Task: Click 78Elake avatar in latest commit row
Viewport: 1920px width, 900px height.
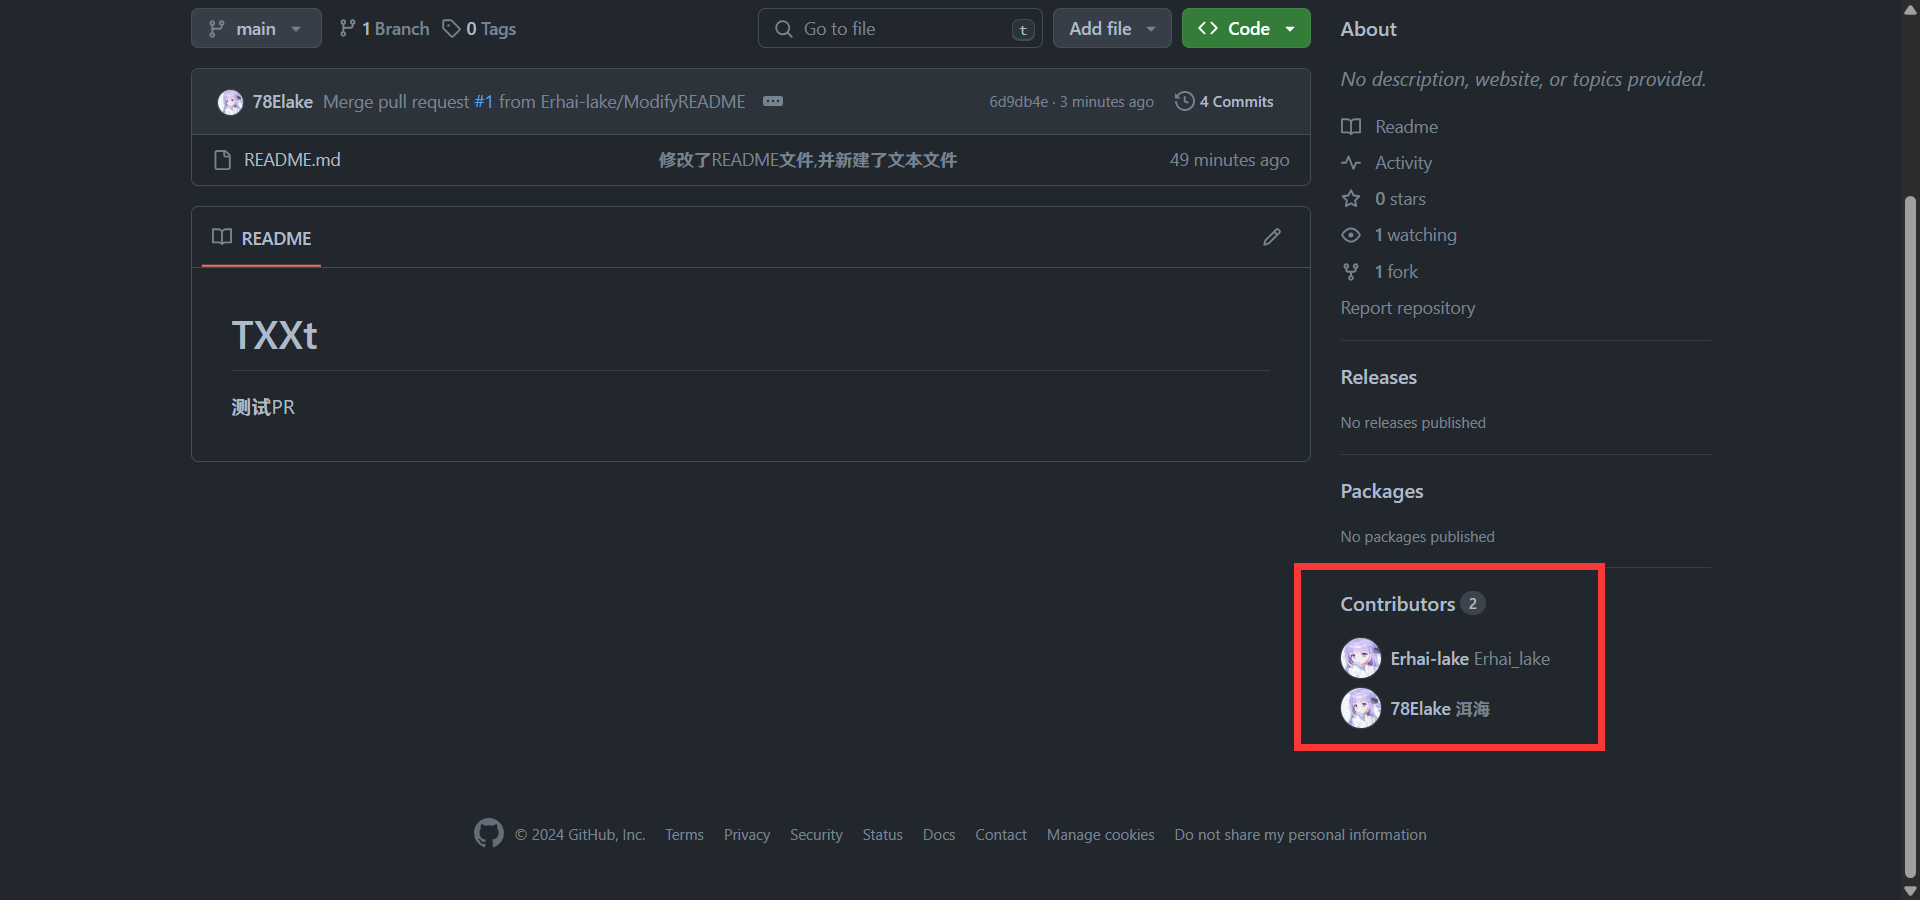Action: click(x=230, y=102)
